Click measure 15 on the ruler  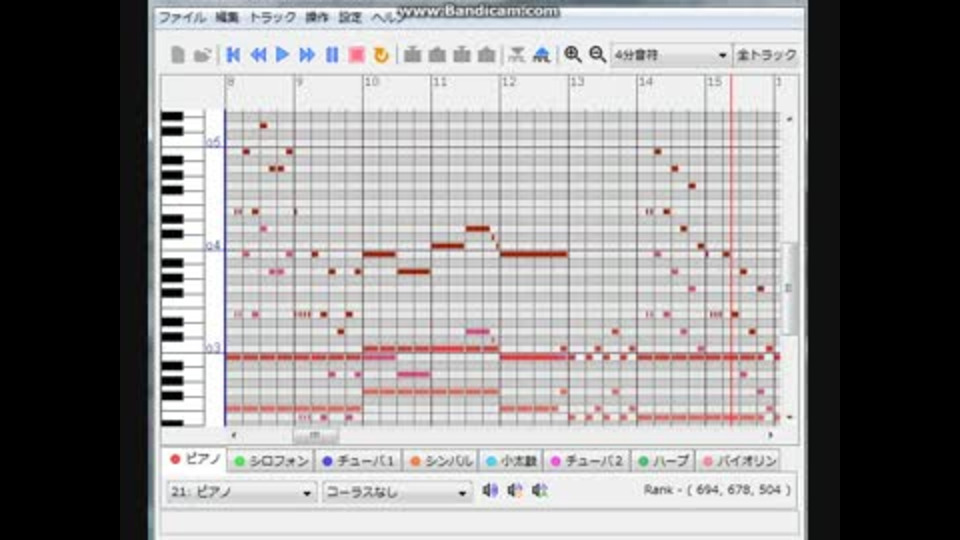point(714,82)
